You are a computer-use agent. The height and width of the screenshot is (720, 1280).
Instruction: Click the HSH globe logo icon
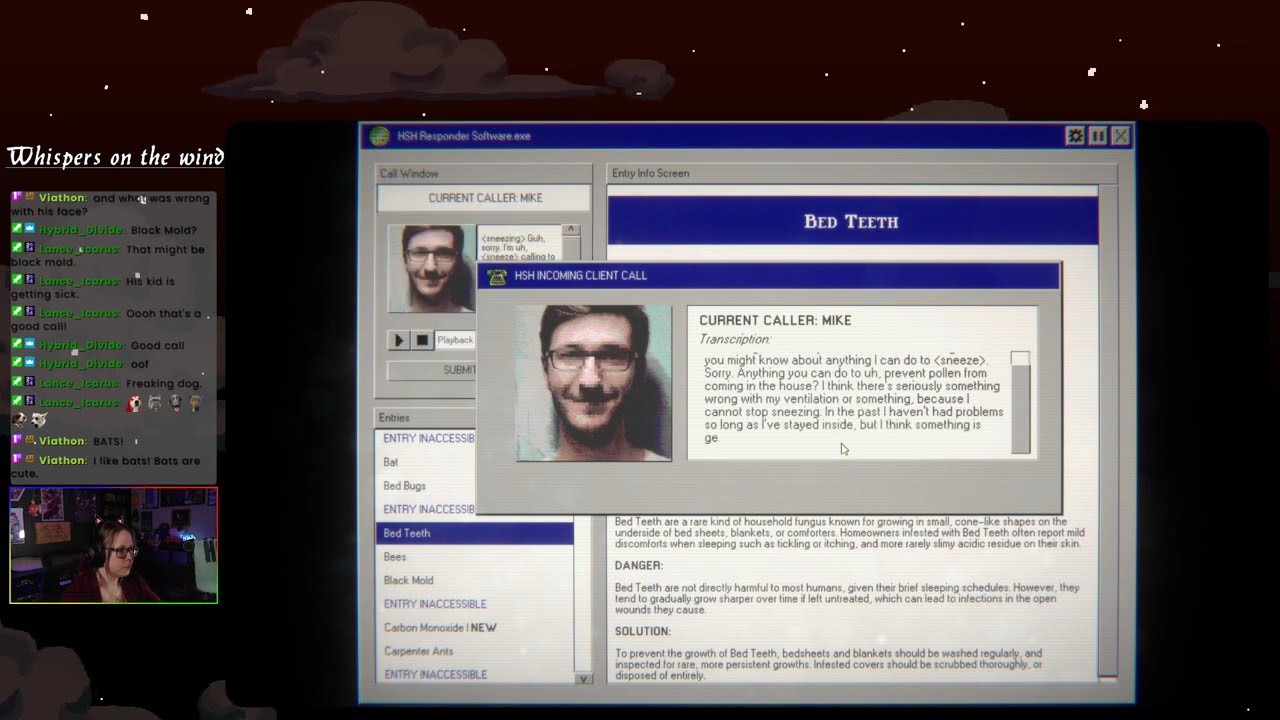[x=379, y=136]
